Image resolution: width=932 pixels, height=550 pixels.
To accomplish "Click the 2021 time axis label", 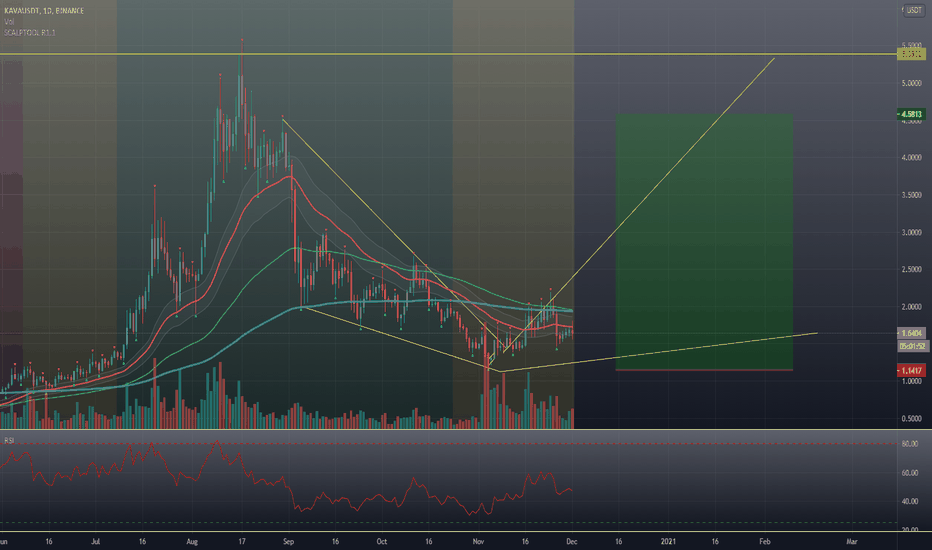I will [x=669, y=542].
